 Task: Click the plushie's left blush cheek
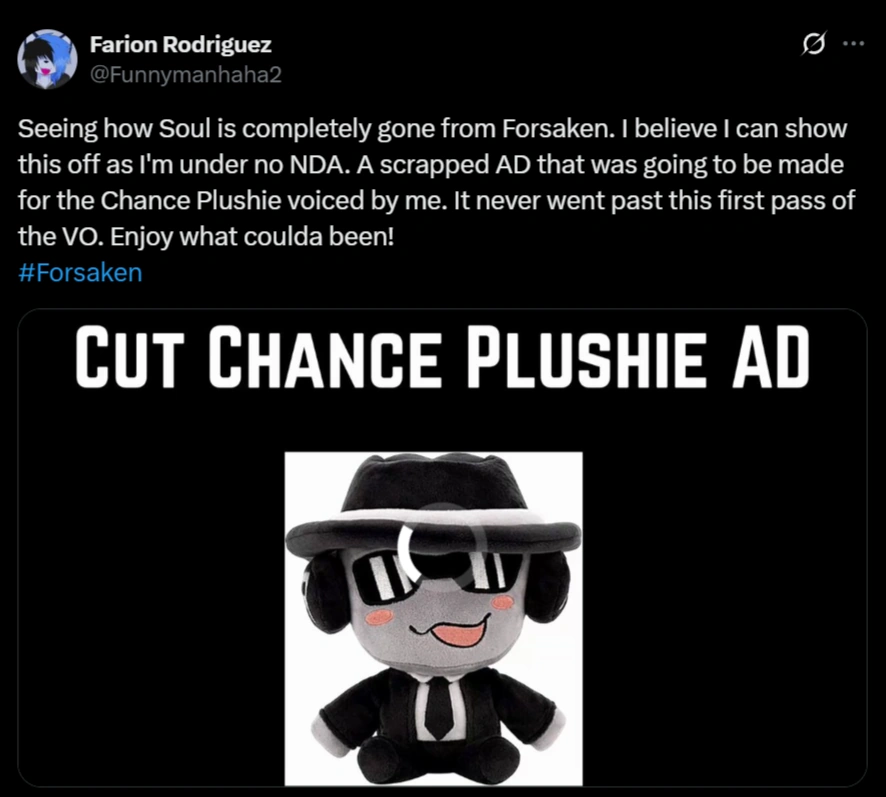click(379, 616)
